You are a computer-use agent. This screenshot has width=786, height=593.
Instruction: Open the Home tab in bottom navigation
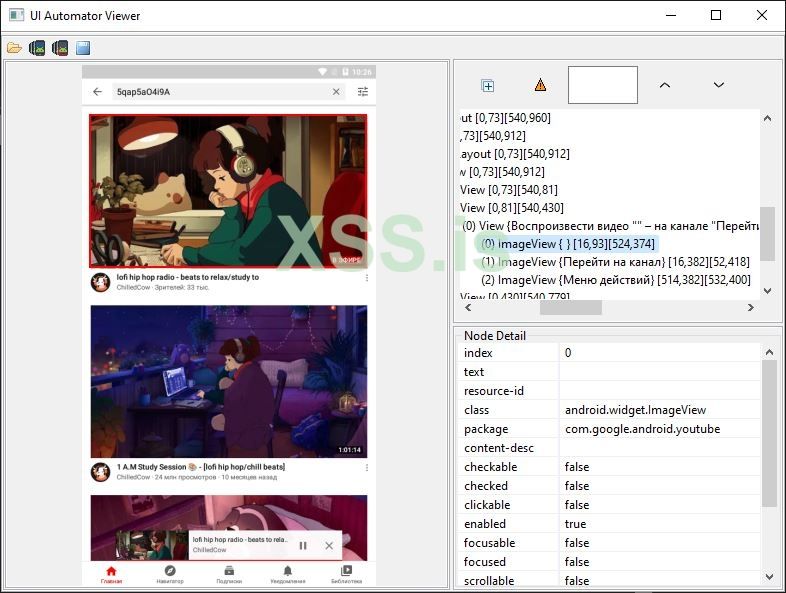click(x=111, y=574)
